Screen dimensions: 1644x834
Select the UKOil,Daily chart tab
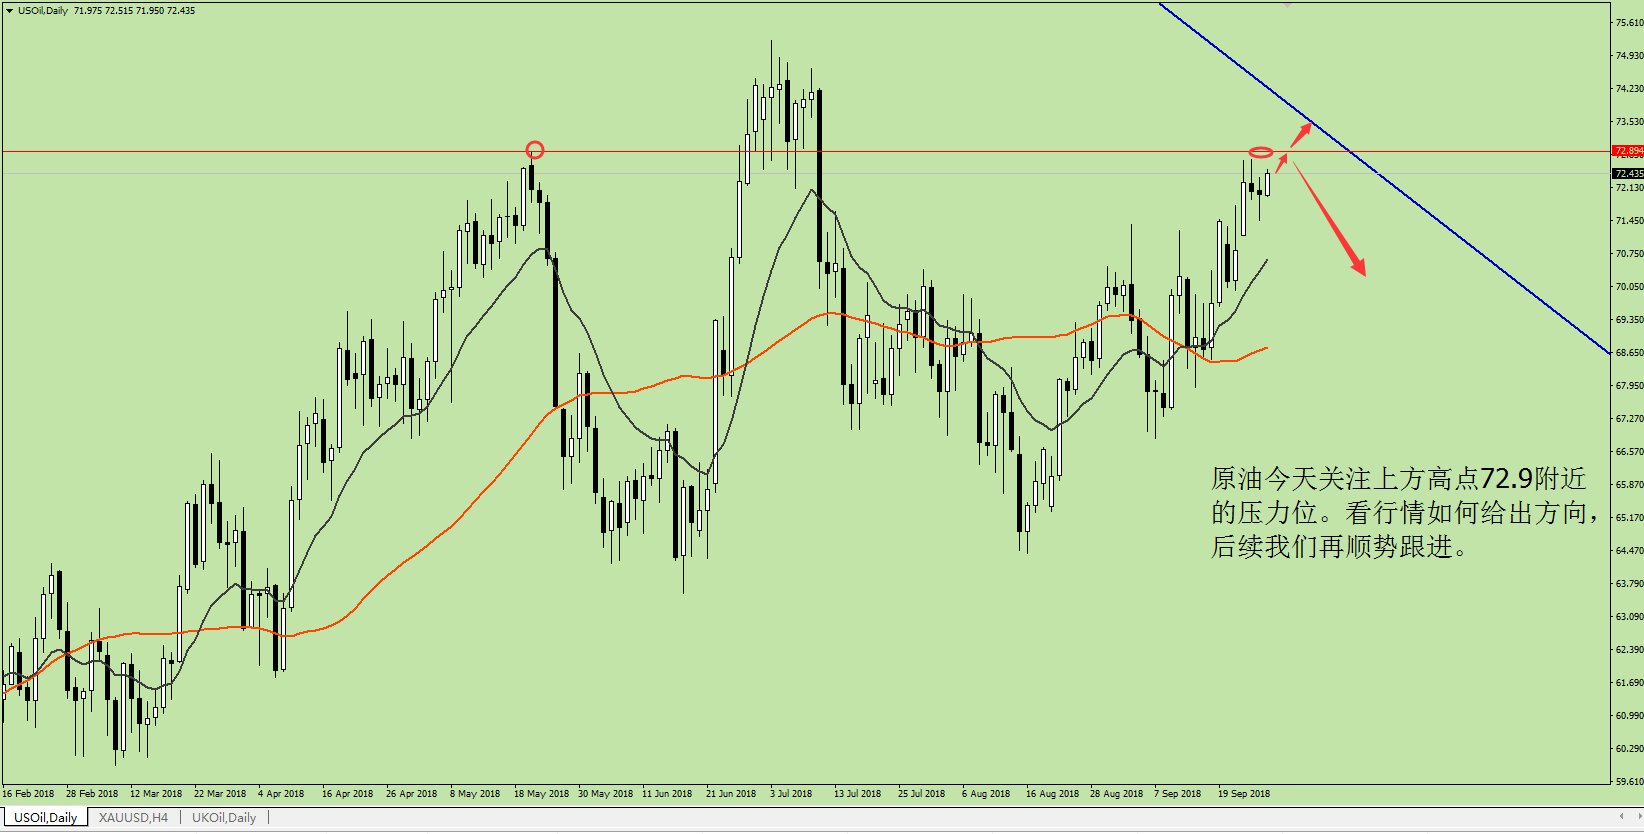pos(224,818)
